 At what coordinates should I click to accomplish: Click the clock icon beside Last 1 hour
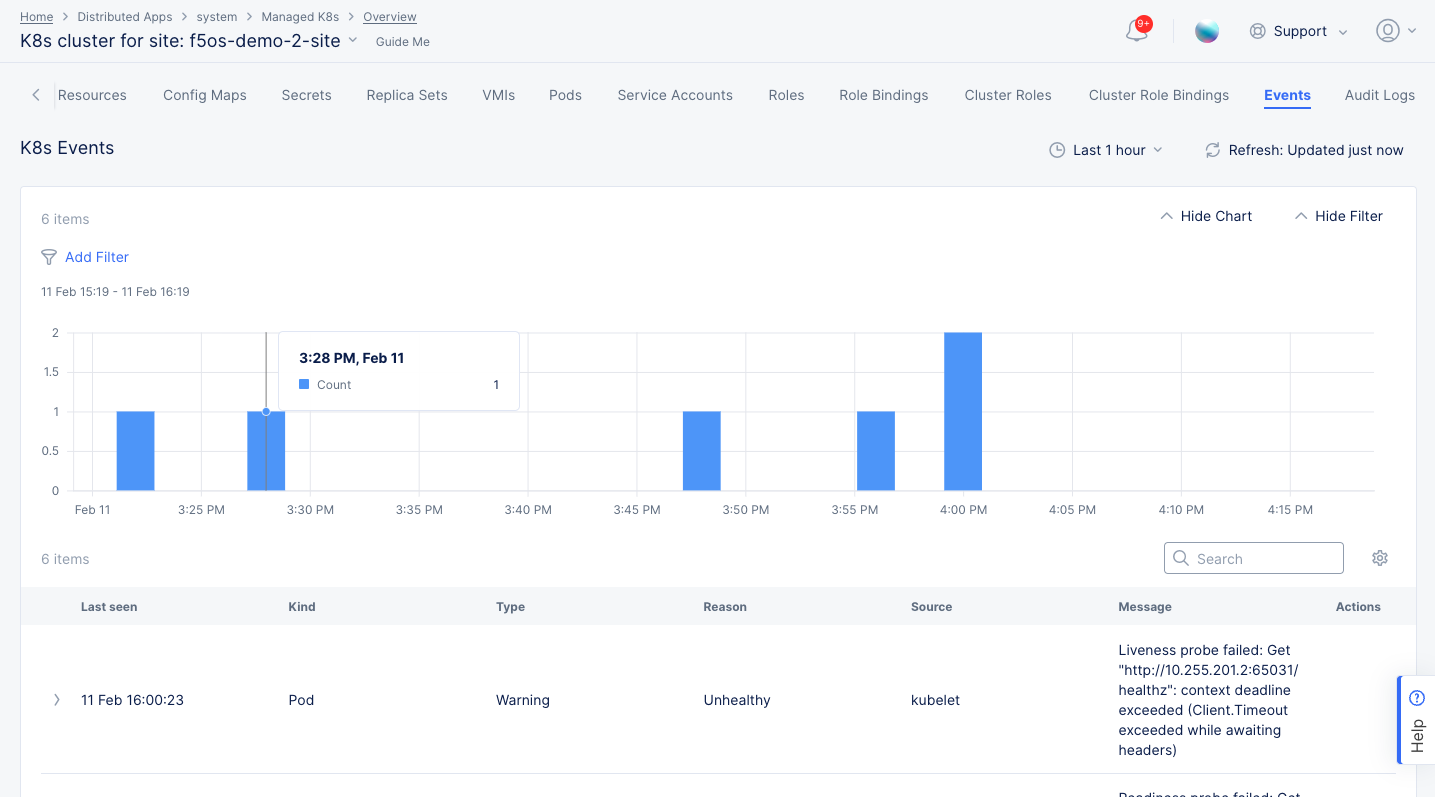[x=1056, y=149]
